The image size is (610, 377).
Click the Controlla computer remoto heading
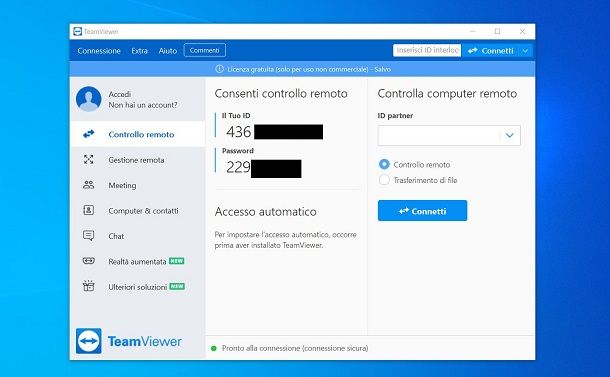pyautogui.click(x=447, y=94)
